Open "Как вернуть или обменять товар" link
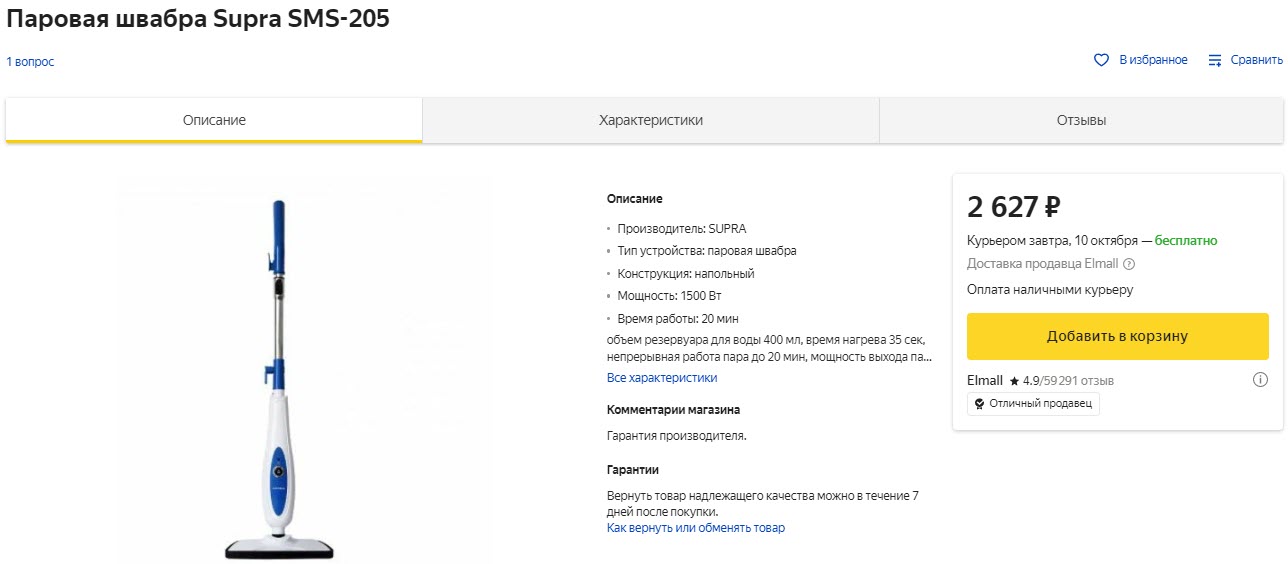This screenshot has height=564, width=1288. coord(696,528)
